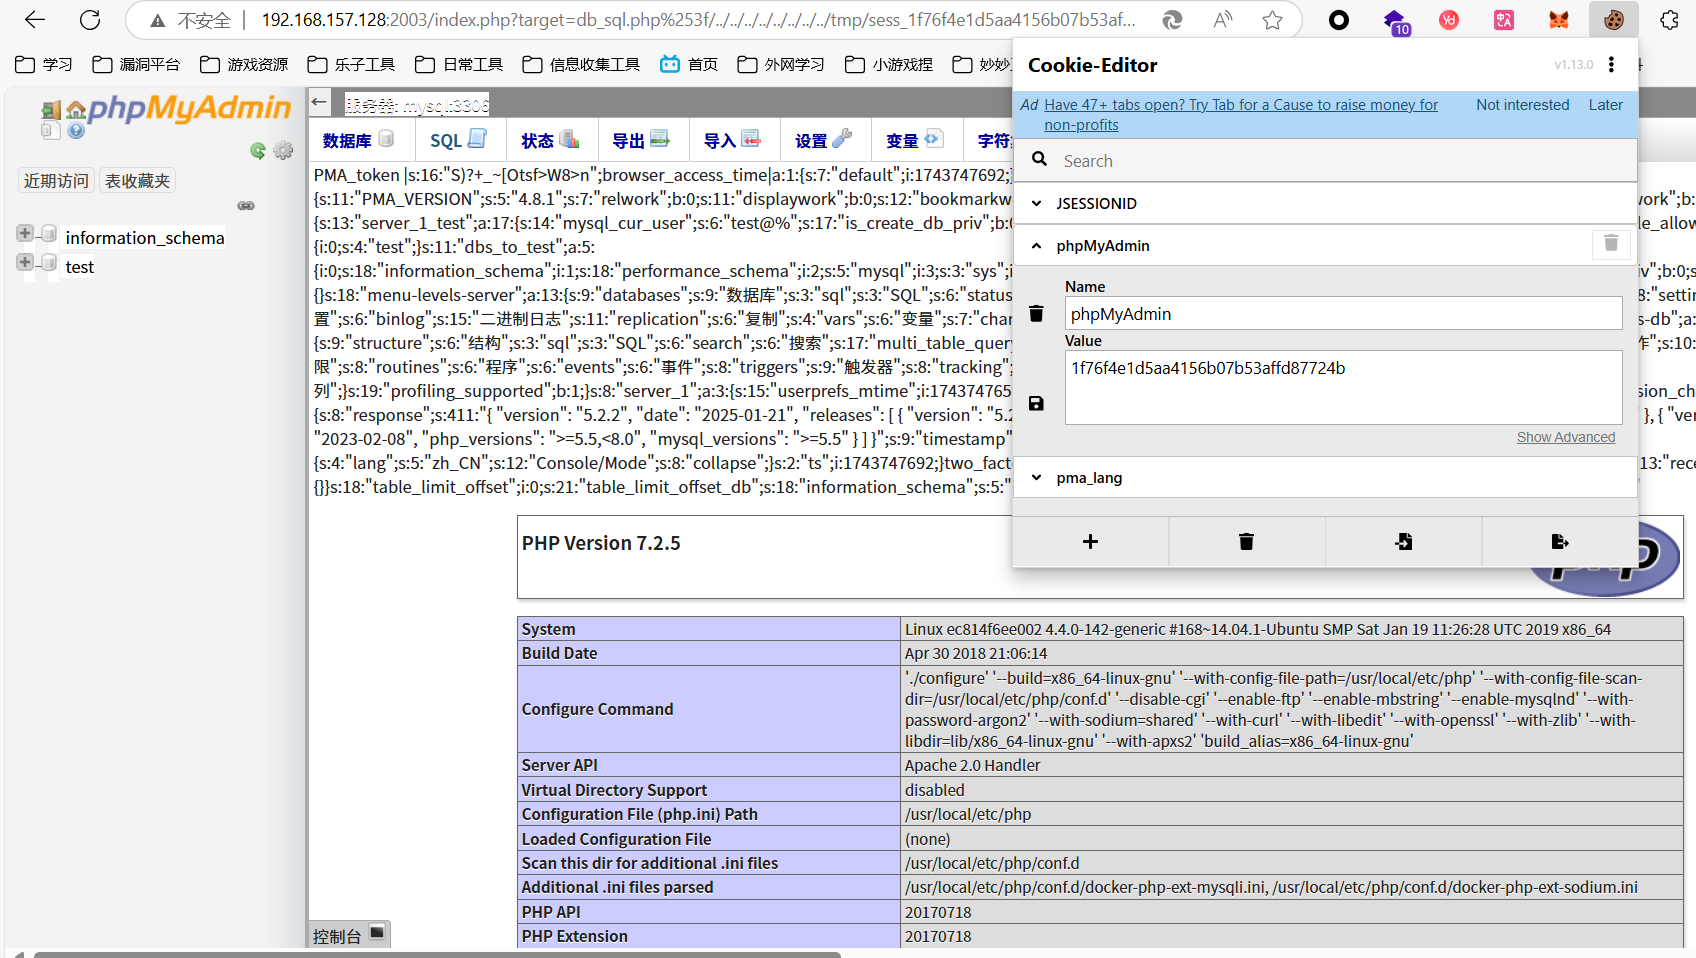Click the 近期访问 recent button
The image size is (1696, 958).
[56, 180]
